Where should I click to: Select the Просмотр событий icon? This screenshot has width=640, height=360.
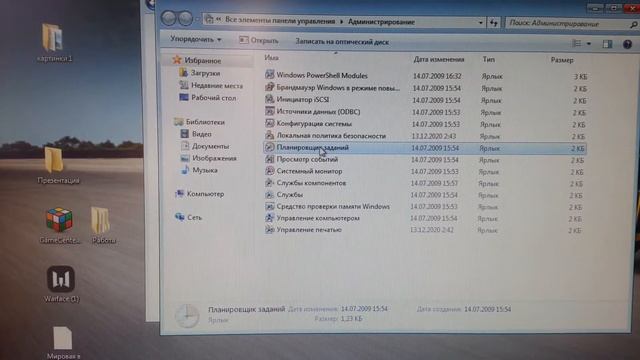coord(269,159)
